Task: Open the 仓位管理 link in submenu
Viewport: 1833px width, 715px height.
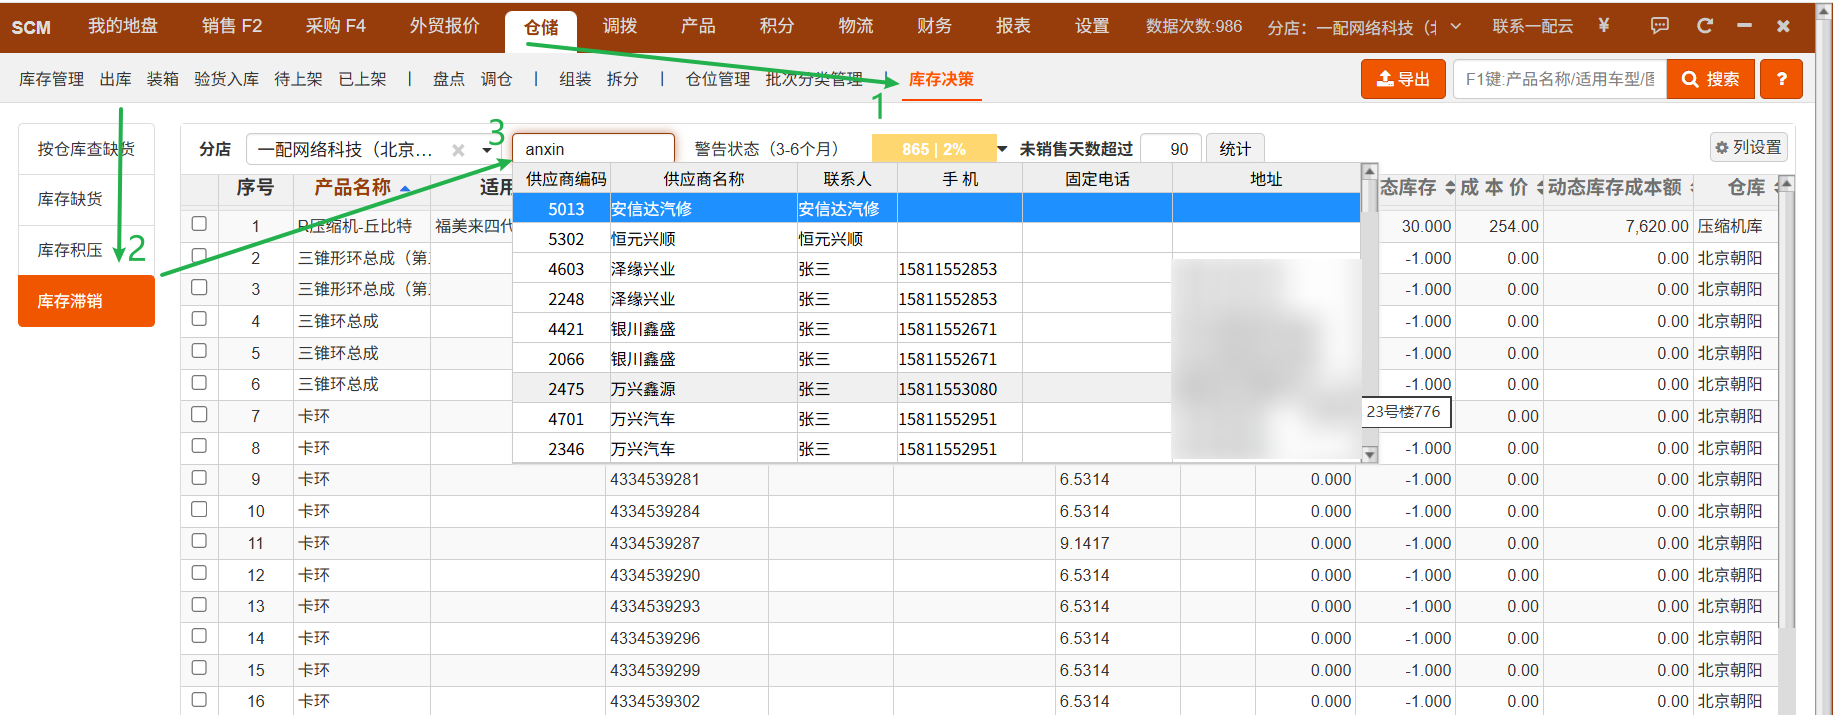Action: (718, 79)
